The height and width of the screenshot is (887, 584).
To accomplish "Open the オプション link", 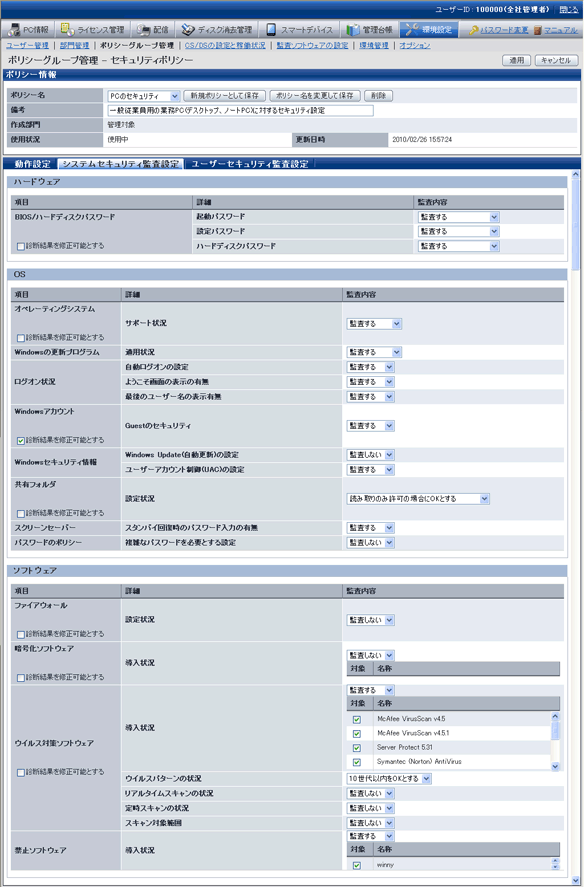I will (415, 45).
